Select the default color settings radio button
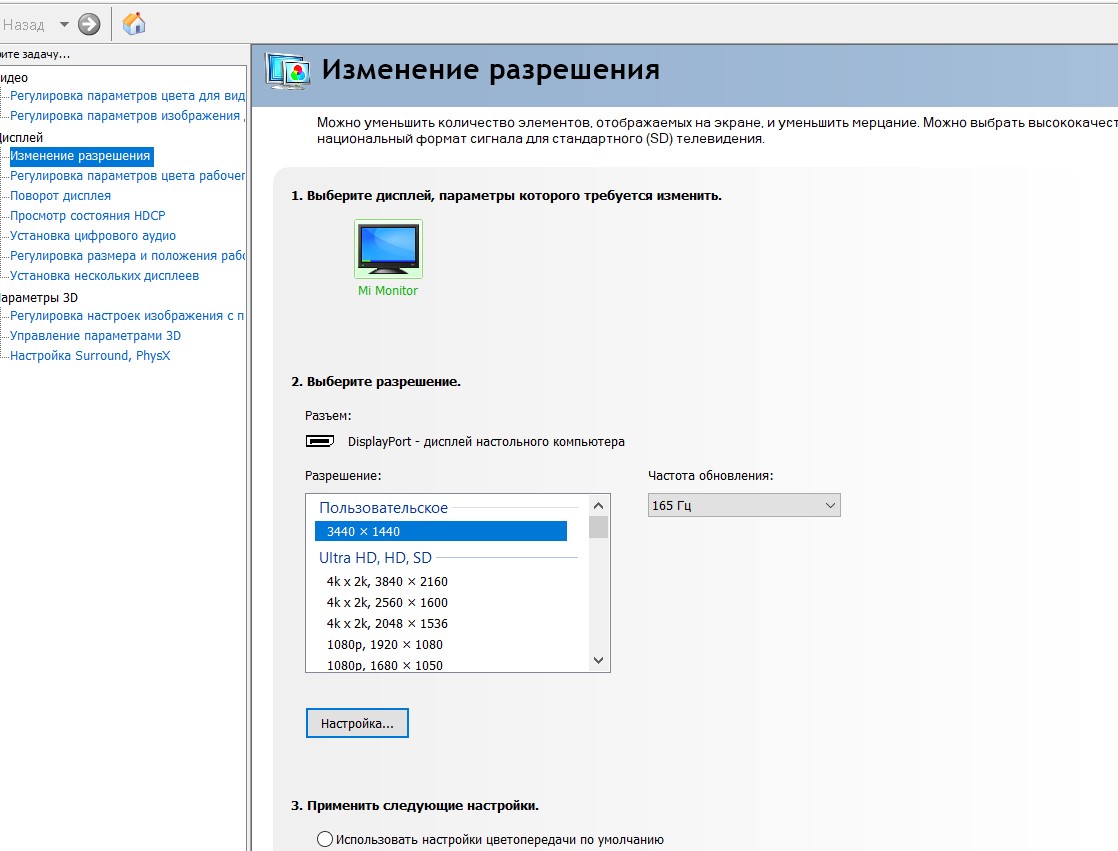This screenshot has height=851, width=1118. tap(325, 839)
